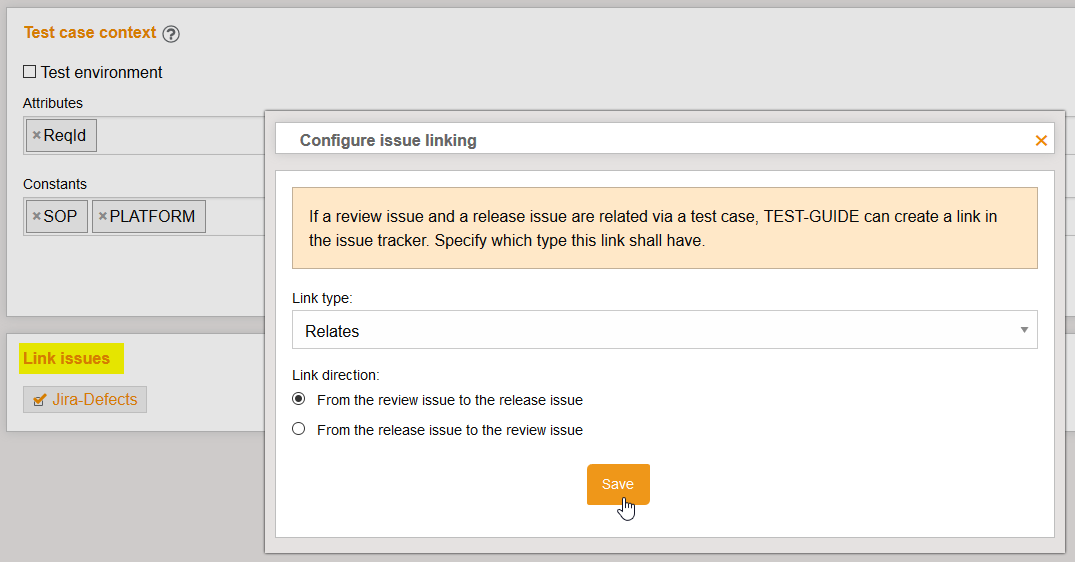Image resolution: width=1075 pixels, height=562 pixels.
Task: Remove the PLATFORM constant with its x
Action: pos(102,217)
